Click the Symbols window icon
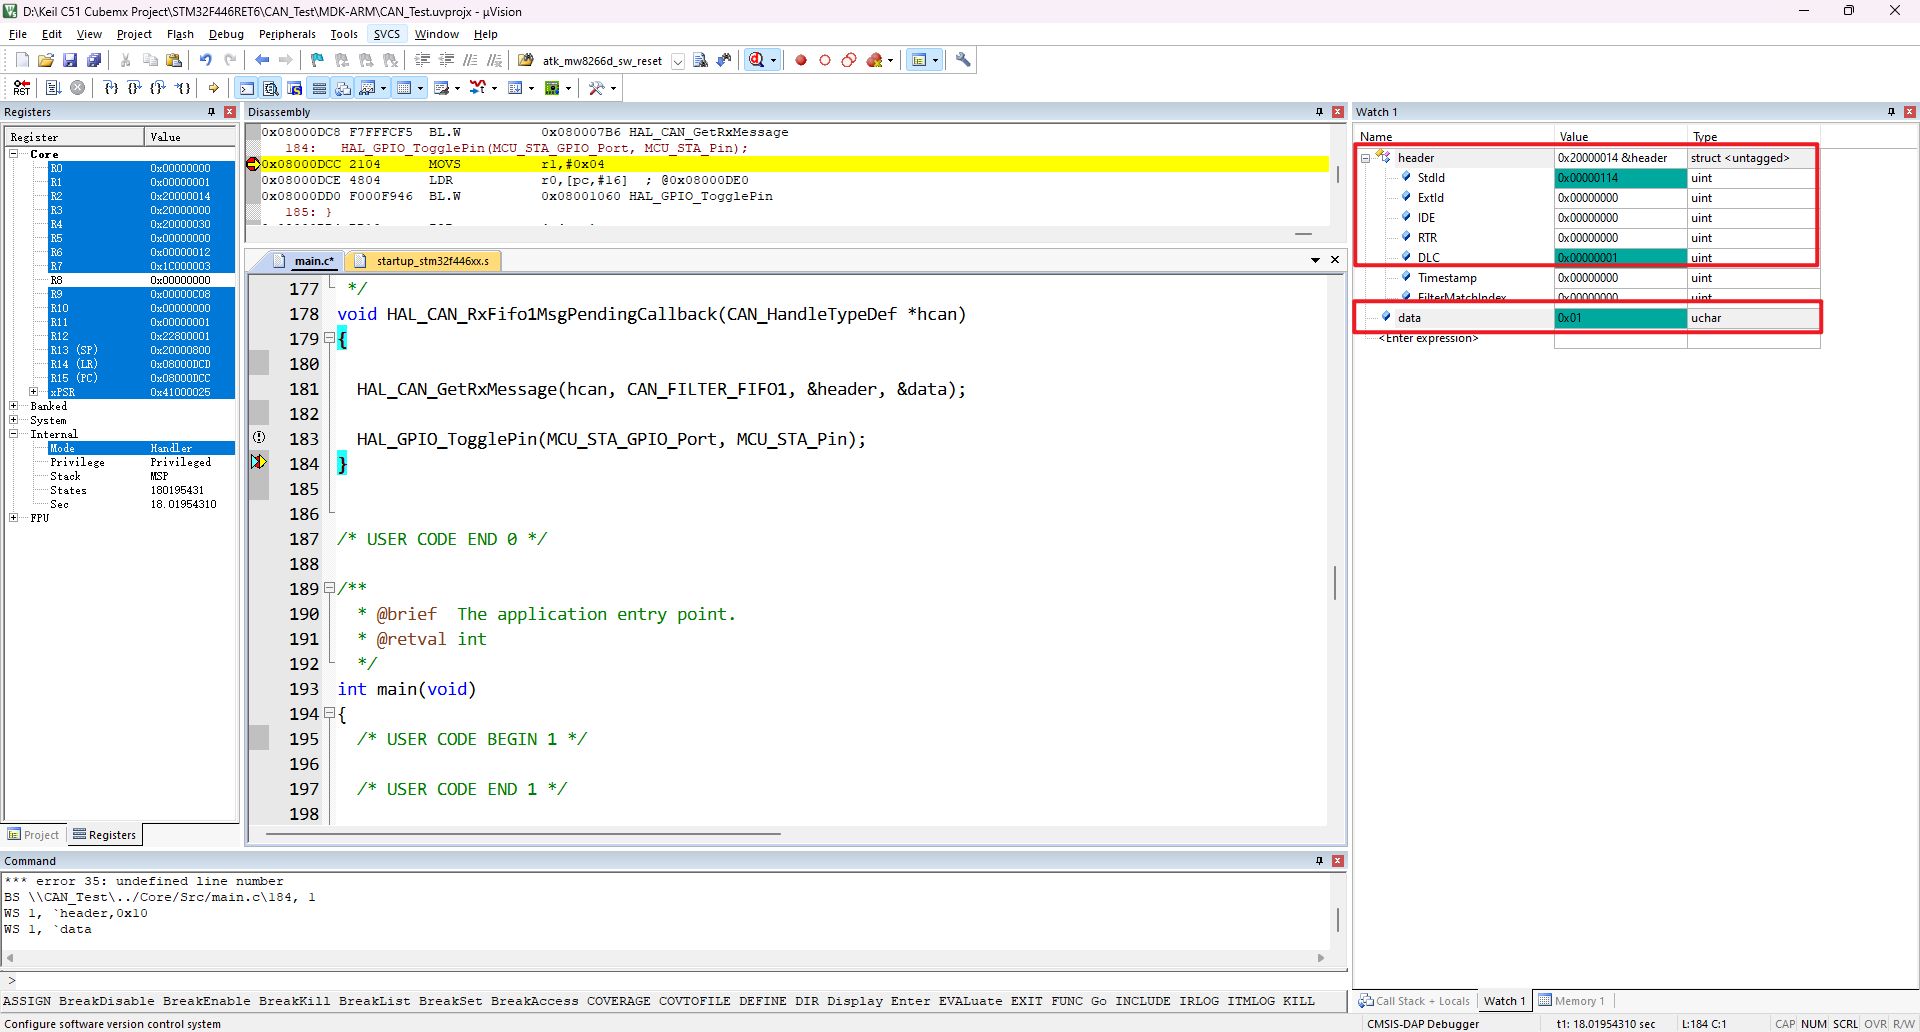The image size is (1920, 1032). [x=295, y=88]
